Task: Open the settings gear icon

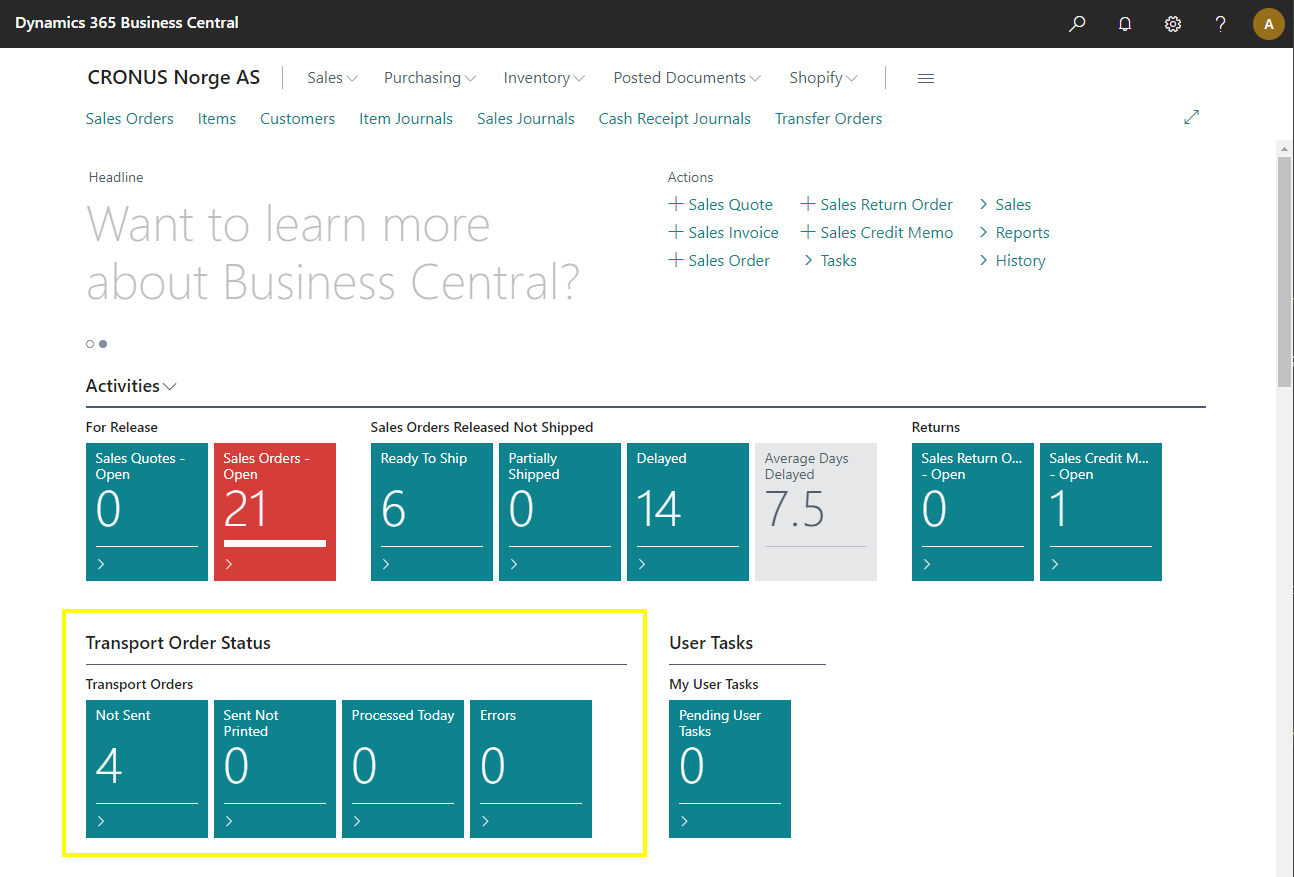Action: coord(1173,24)
